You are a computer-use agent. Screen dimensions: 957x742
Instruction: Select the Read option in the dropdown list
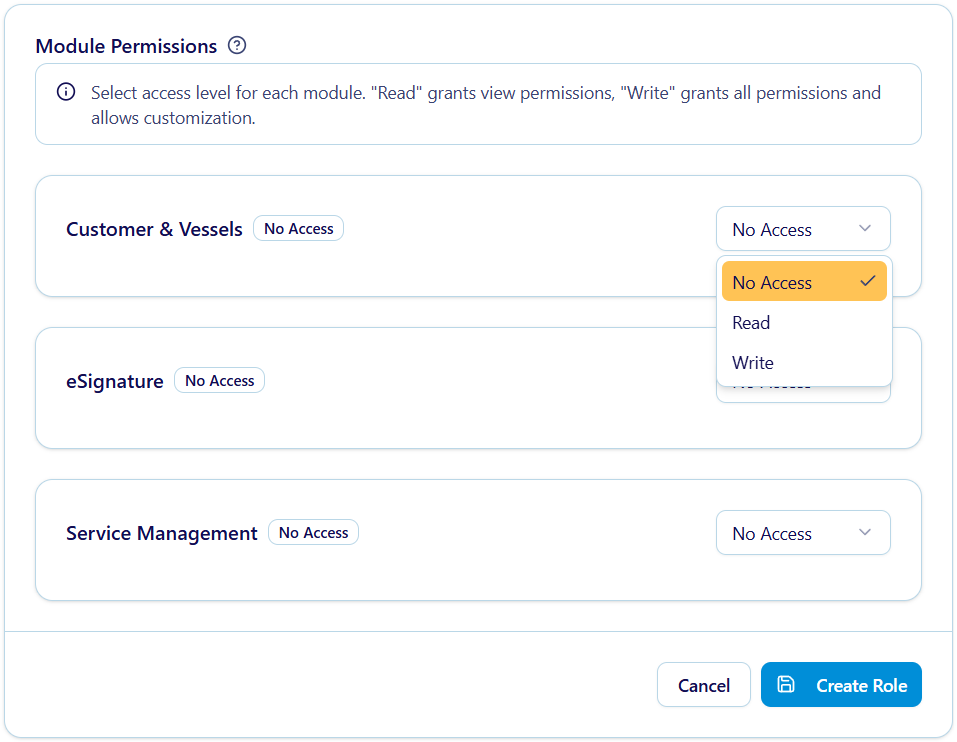pos(751,323)
